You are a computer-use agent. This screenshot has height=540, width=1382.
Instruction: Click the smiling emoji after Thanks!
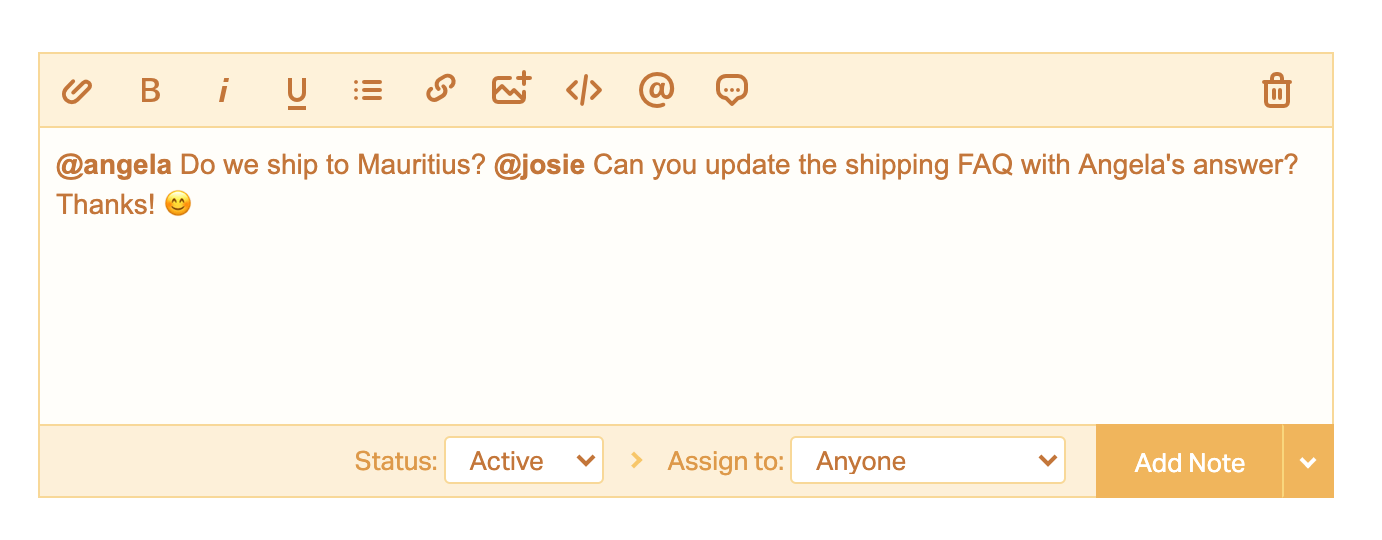(x=177, y=205)
